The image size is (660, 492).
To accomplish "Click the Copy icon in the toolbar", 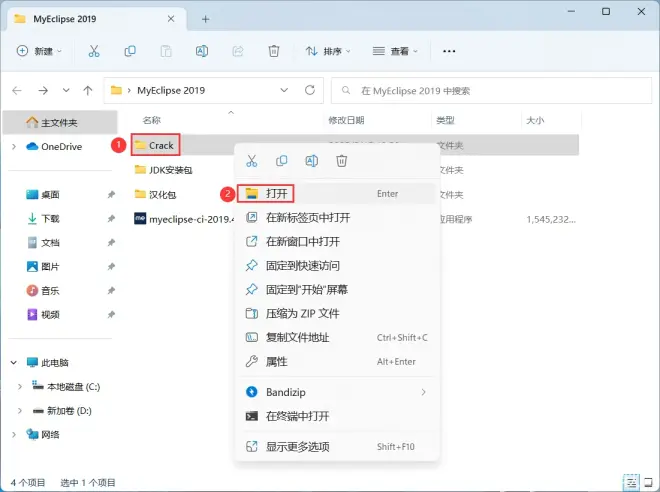I will (x=130, y=51).
